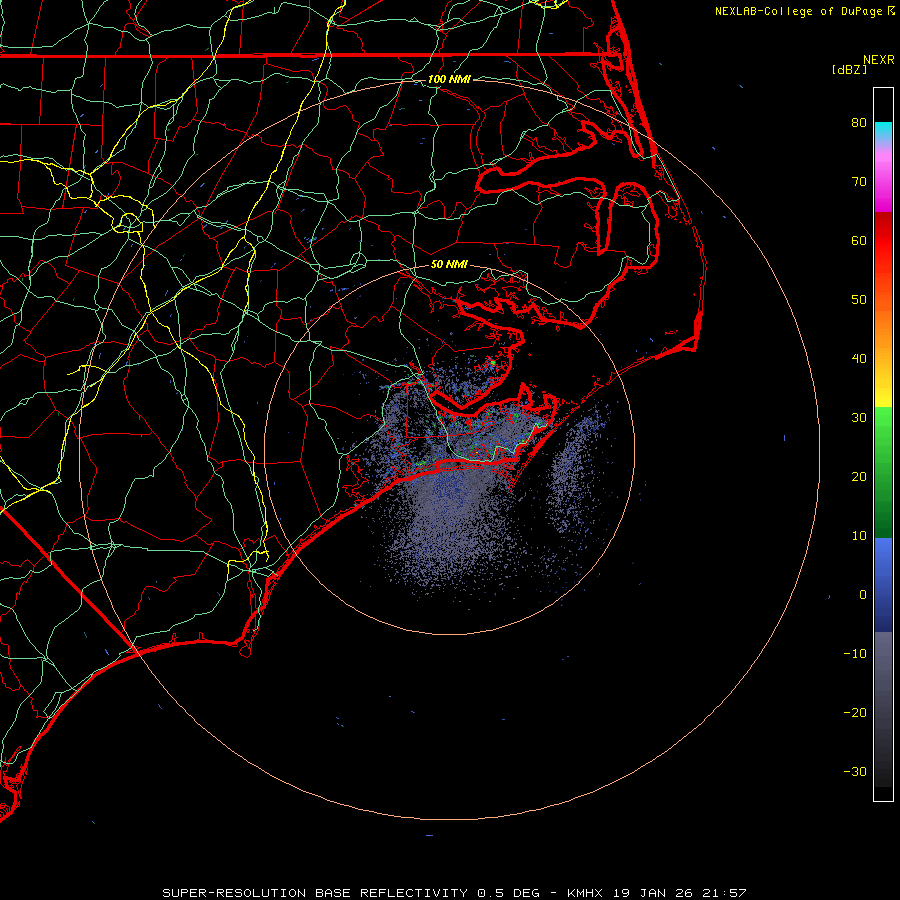Click the 60 value on the dBZ scale
Screen dimensions: 900x900
[859, 241]
